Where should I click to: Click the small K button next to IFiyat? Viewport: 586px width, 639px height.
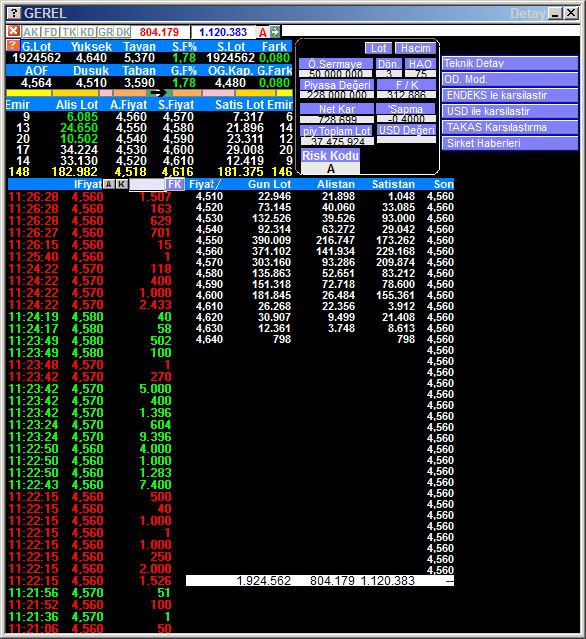pos(121,184)
